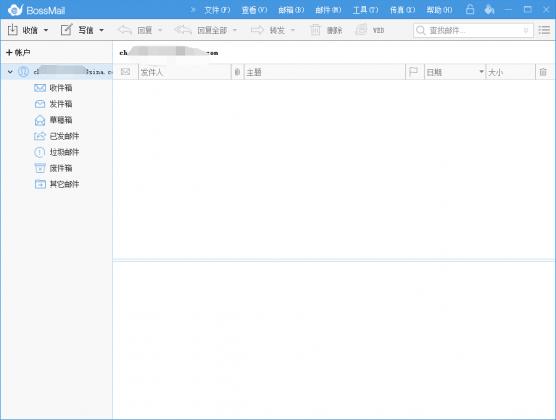The image size is (556, 420).
Task: Open the 回复全部 dropdown arrow
Action: [x=235, y=30]
